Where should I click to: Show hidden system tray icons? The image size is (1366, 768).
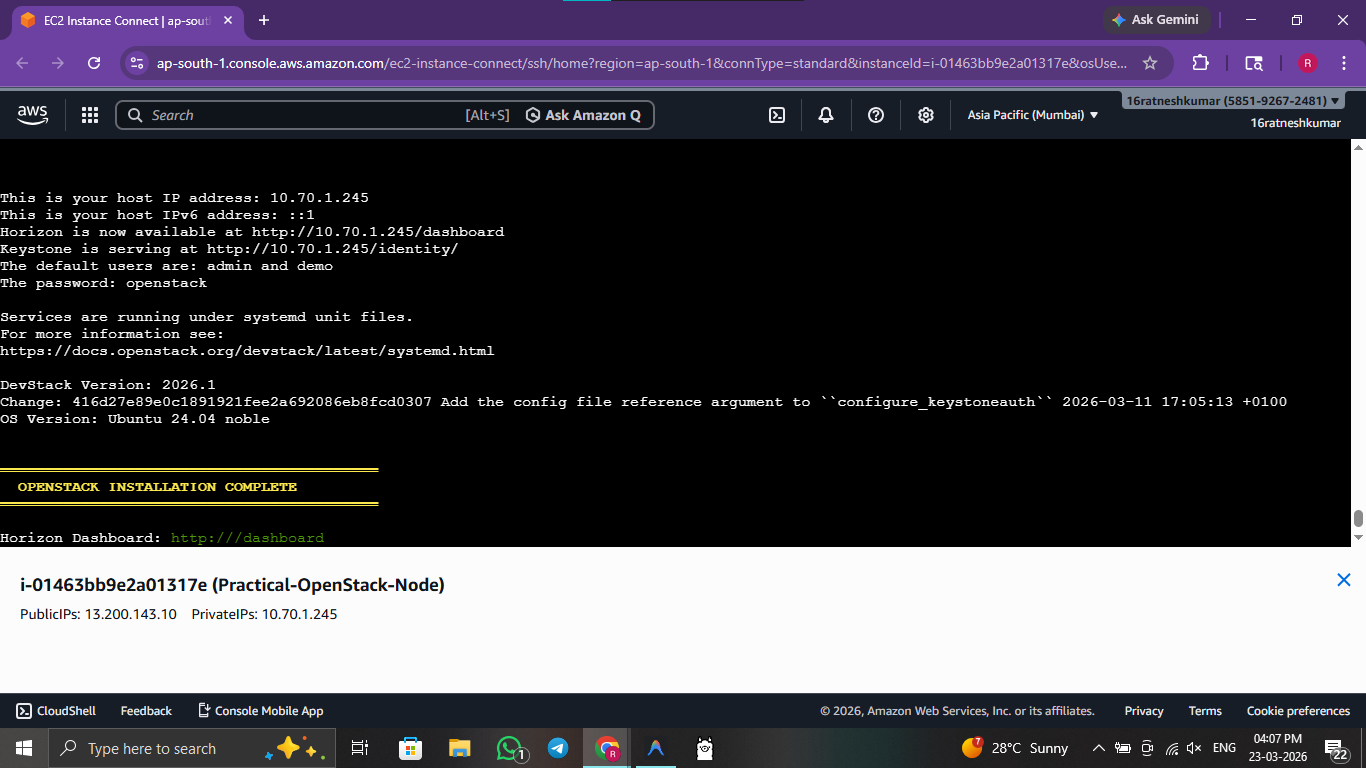[1099, 748]
